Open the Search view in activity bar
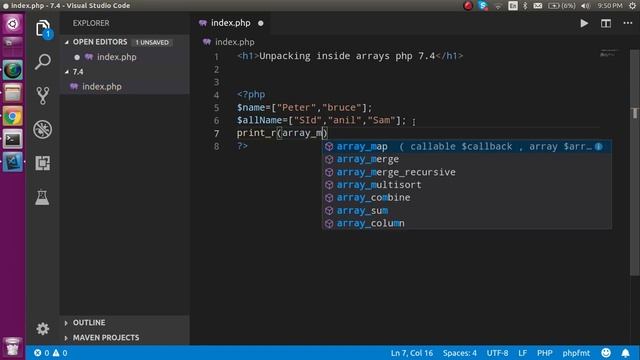Viewport: 640px width, 360px height. pos(43,62)
